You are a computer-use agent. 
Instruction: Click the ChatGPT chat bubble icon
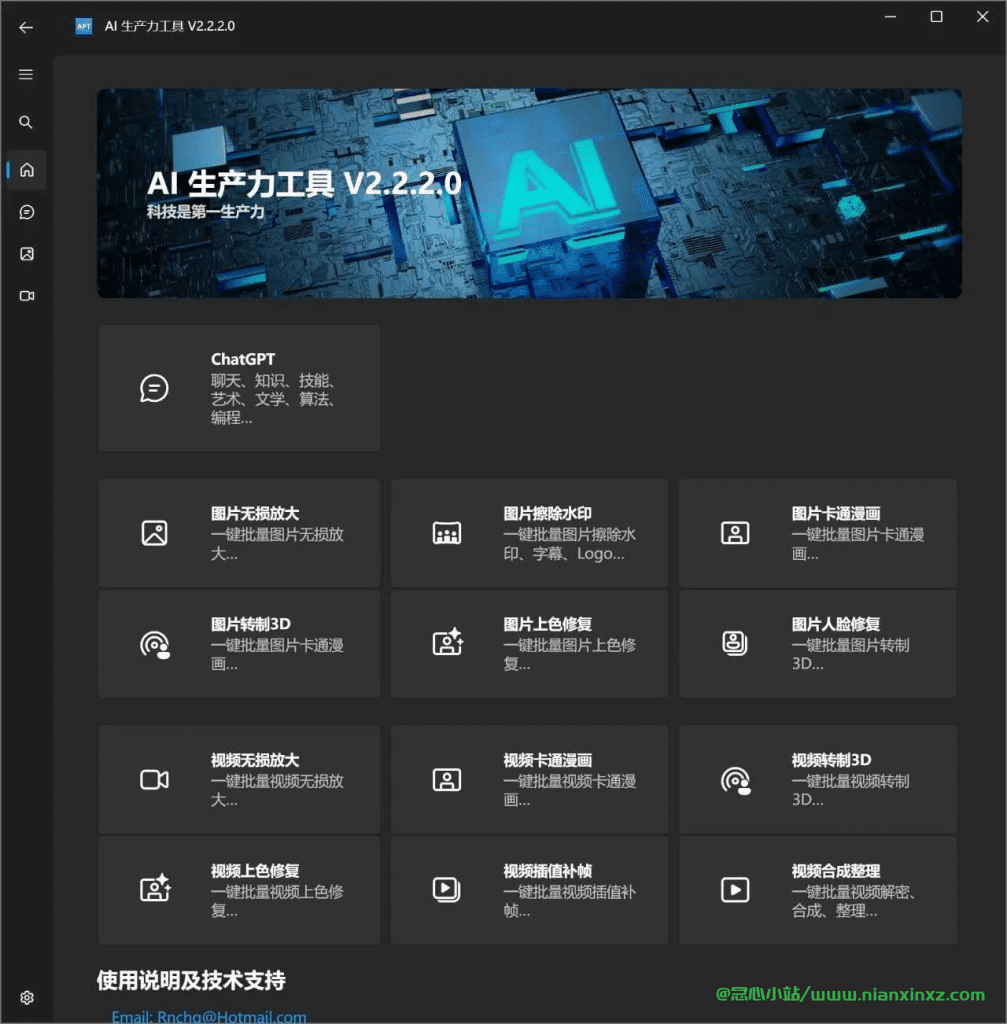coord(154,389)
